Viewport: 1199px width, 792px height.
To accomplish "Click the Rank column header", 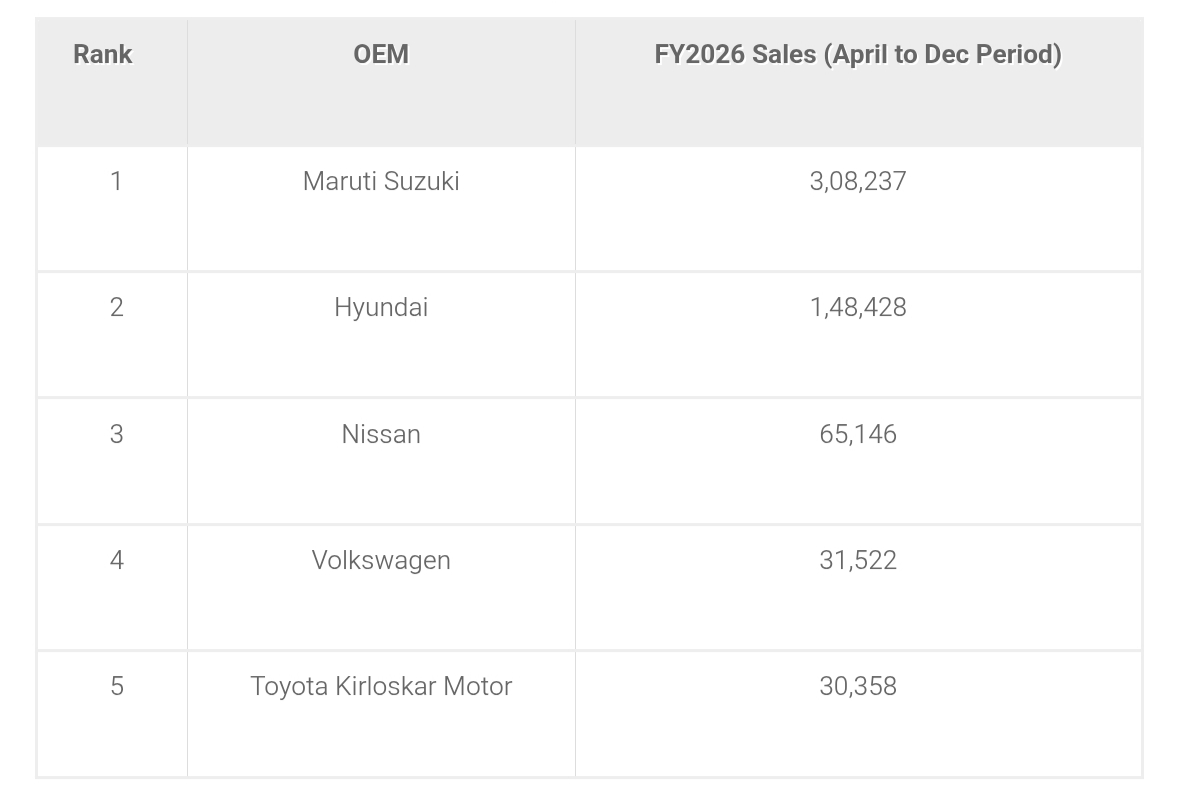I will [x=103, y=54].
